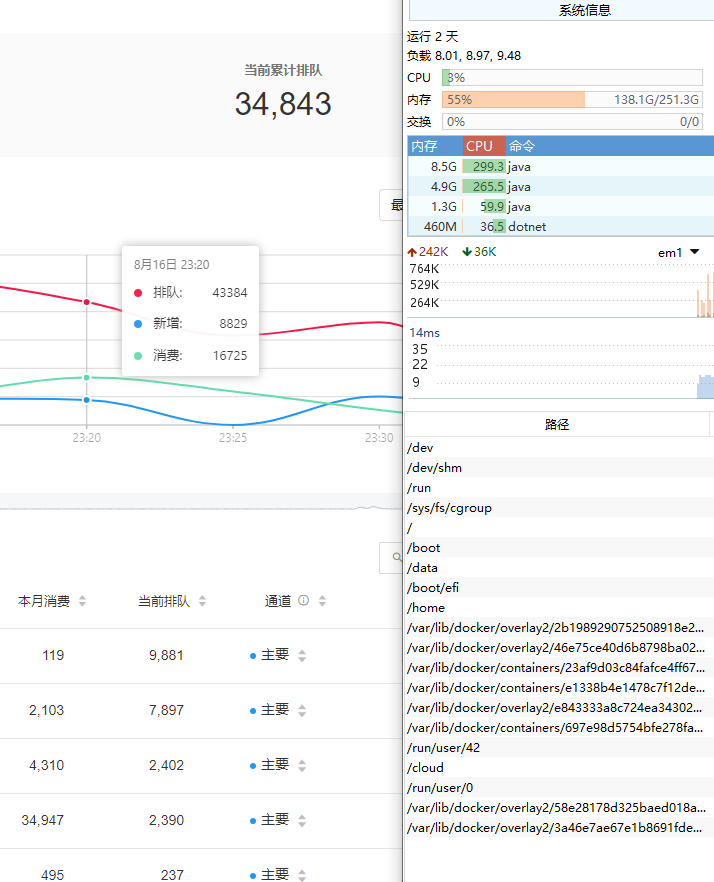Open 主要 channel selector for row with 7,897
The image size is (714, 882).
coord(302,710)
